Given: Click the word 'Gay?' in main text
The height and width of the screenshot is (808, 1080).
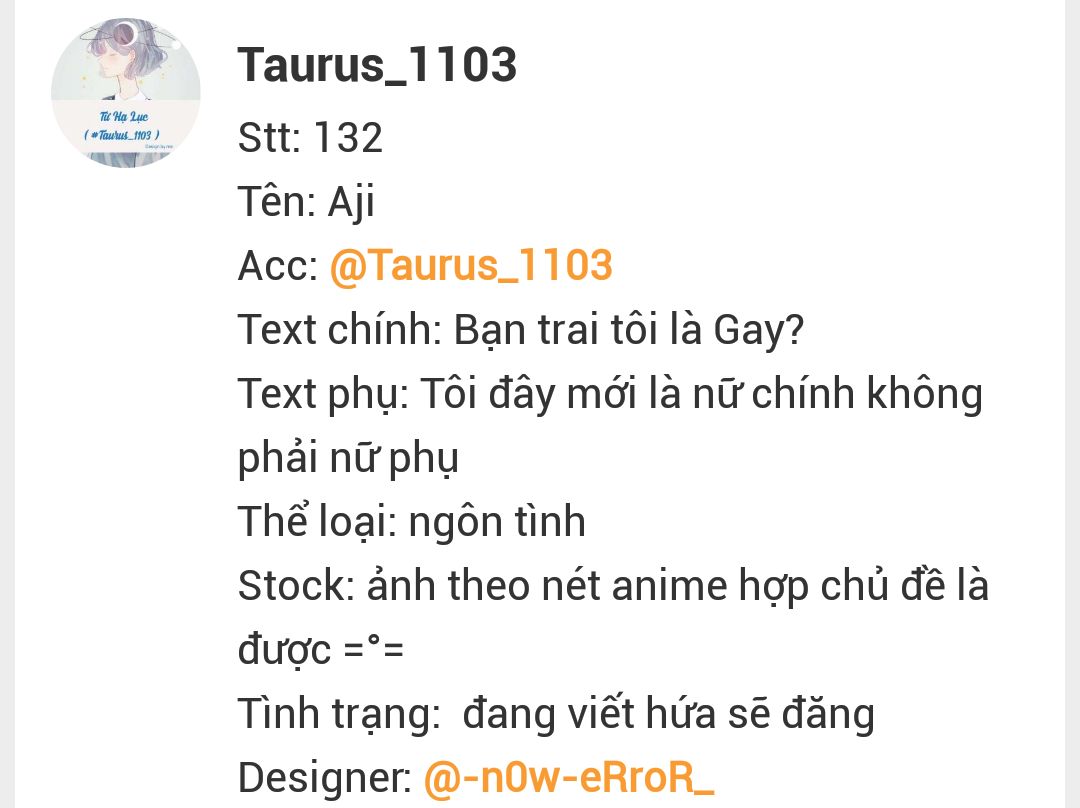Looking at the screenshot, I should tap(758, 331).
